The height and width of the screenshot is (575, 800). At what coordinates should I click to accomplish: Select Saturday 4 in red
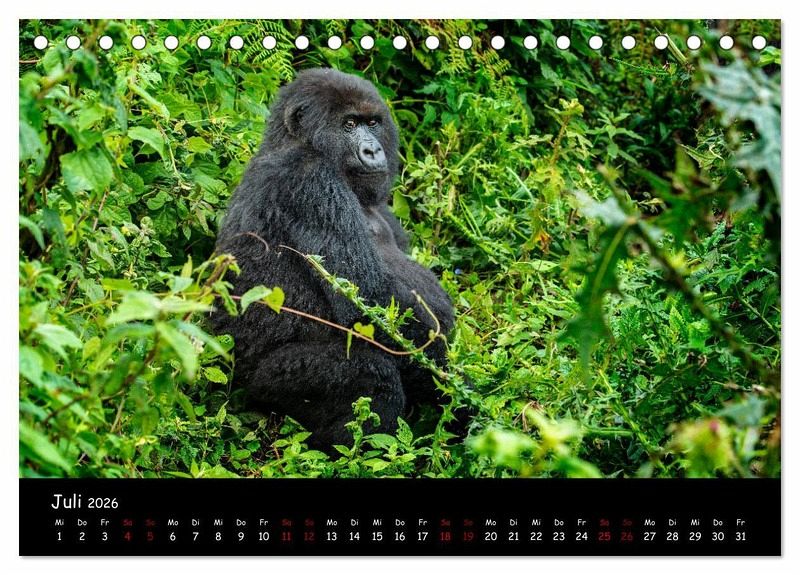127,536
